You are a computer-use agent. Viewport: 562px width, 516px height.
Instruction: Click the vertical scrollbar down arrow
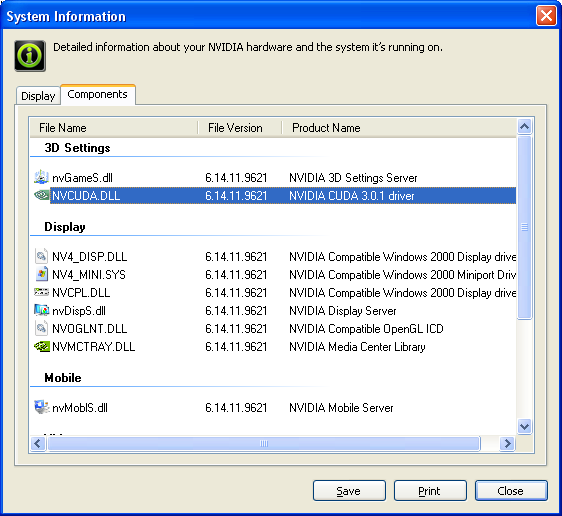coord(524,426)
